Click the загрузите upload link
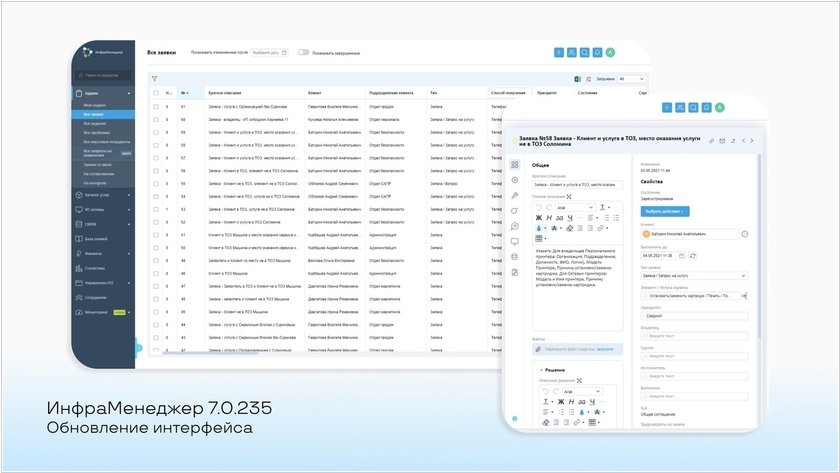Image resolution: width=840 pixels, height=473 pixels. click(605, 349)
